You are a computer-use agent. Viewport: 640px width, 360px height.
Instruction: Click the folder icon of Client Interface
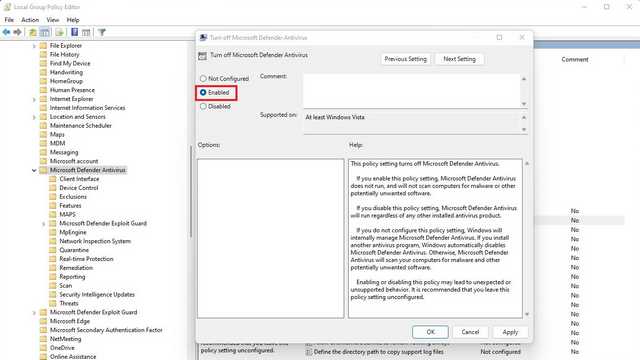point(53,179)
